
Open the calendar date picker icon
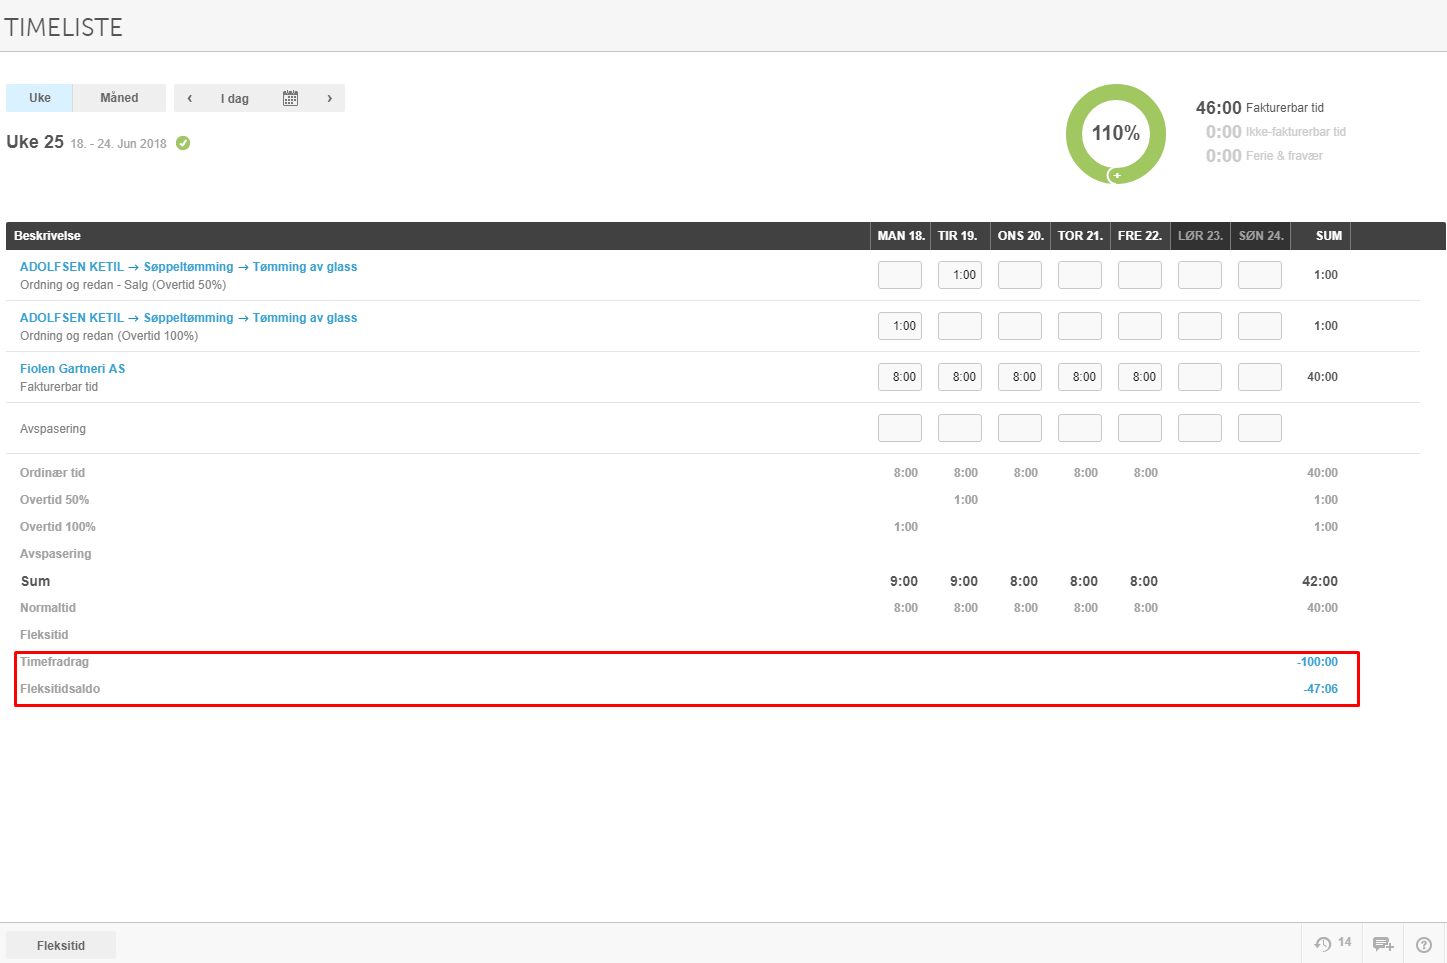point(290,98)
